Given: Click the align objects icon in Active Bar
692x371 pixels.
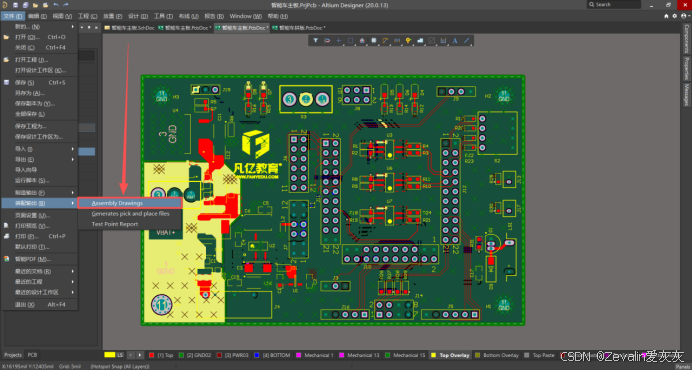Looking at the screenshot, I should [x=362, y=41].
